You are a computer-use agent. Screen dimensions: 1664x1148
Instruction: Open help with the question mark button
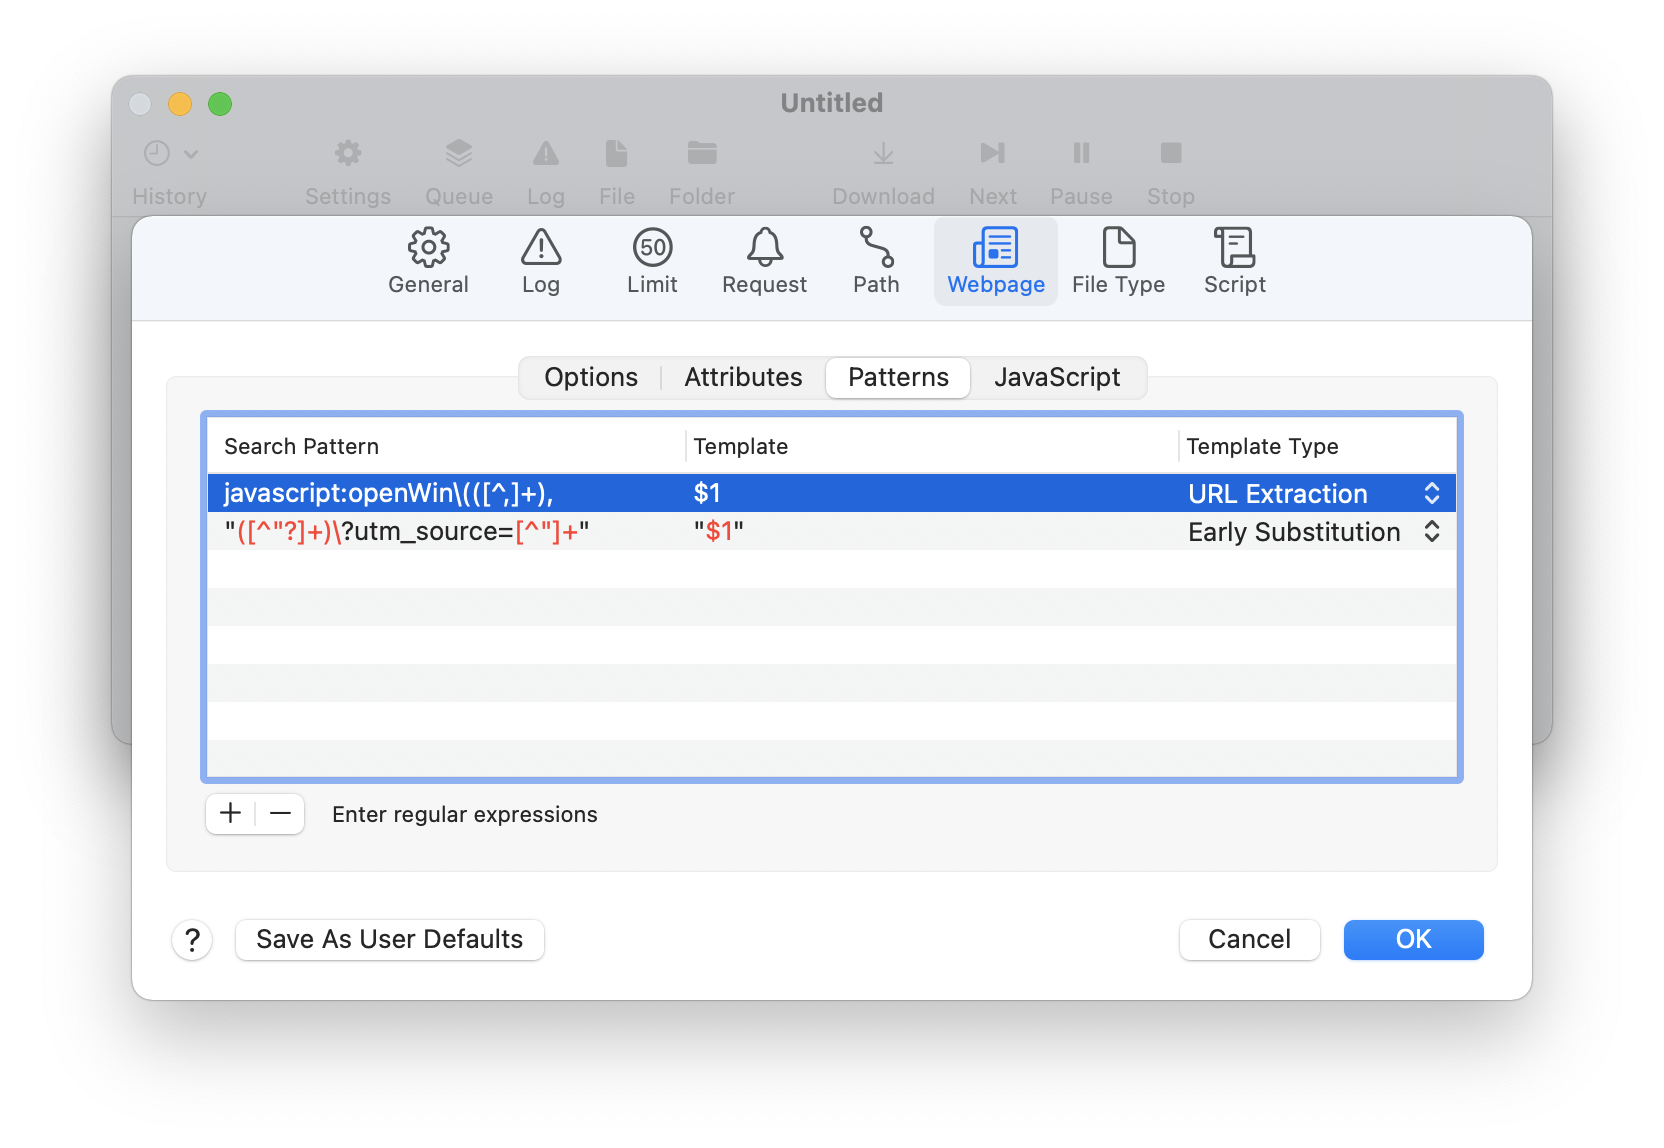pos(192,940)
